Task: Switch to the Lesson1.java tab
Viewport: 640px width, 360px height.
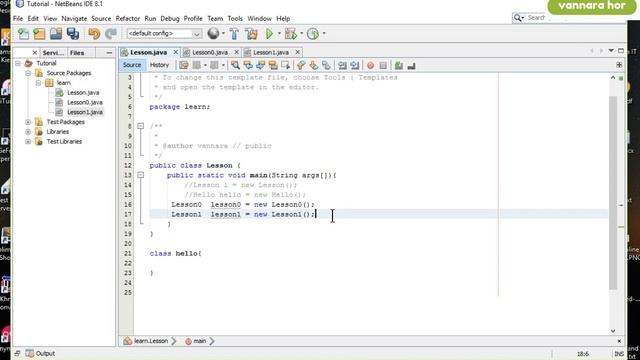Action: click(271, 52)
